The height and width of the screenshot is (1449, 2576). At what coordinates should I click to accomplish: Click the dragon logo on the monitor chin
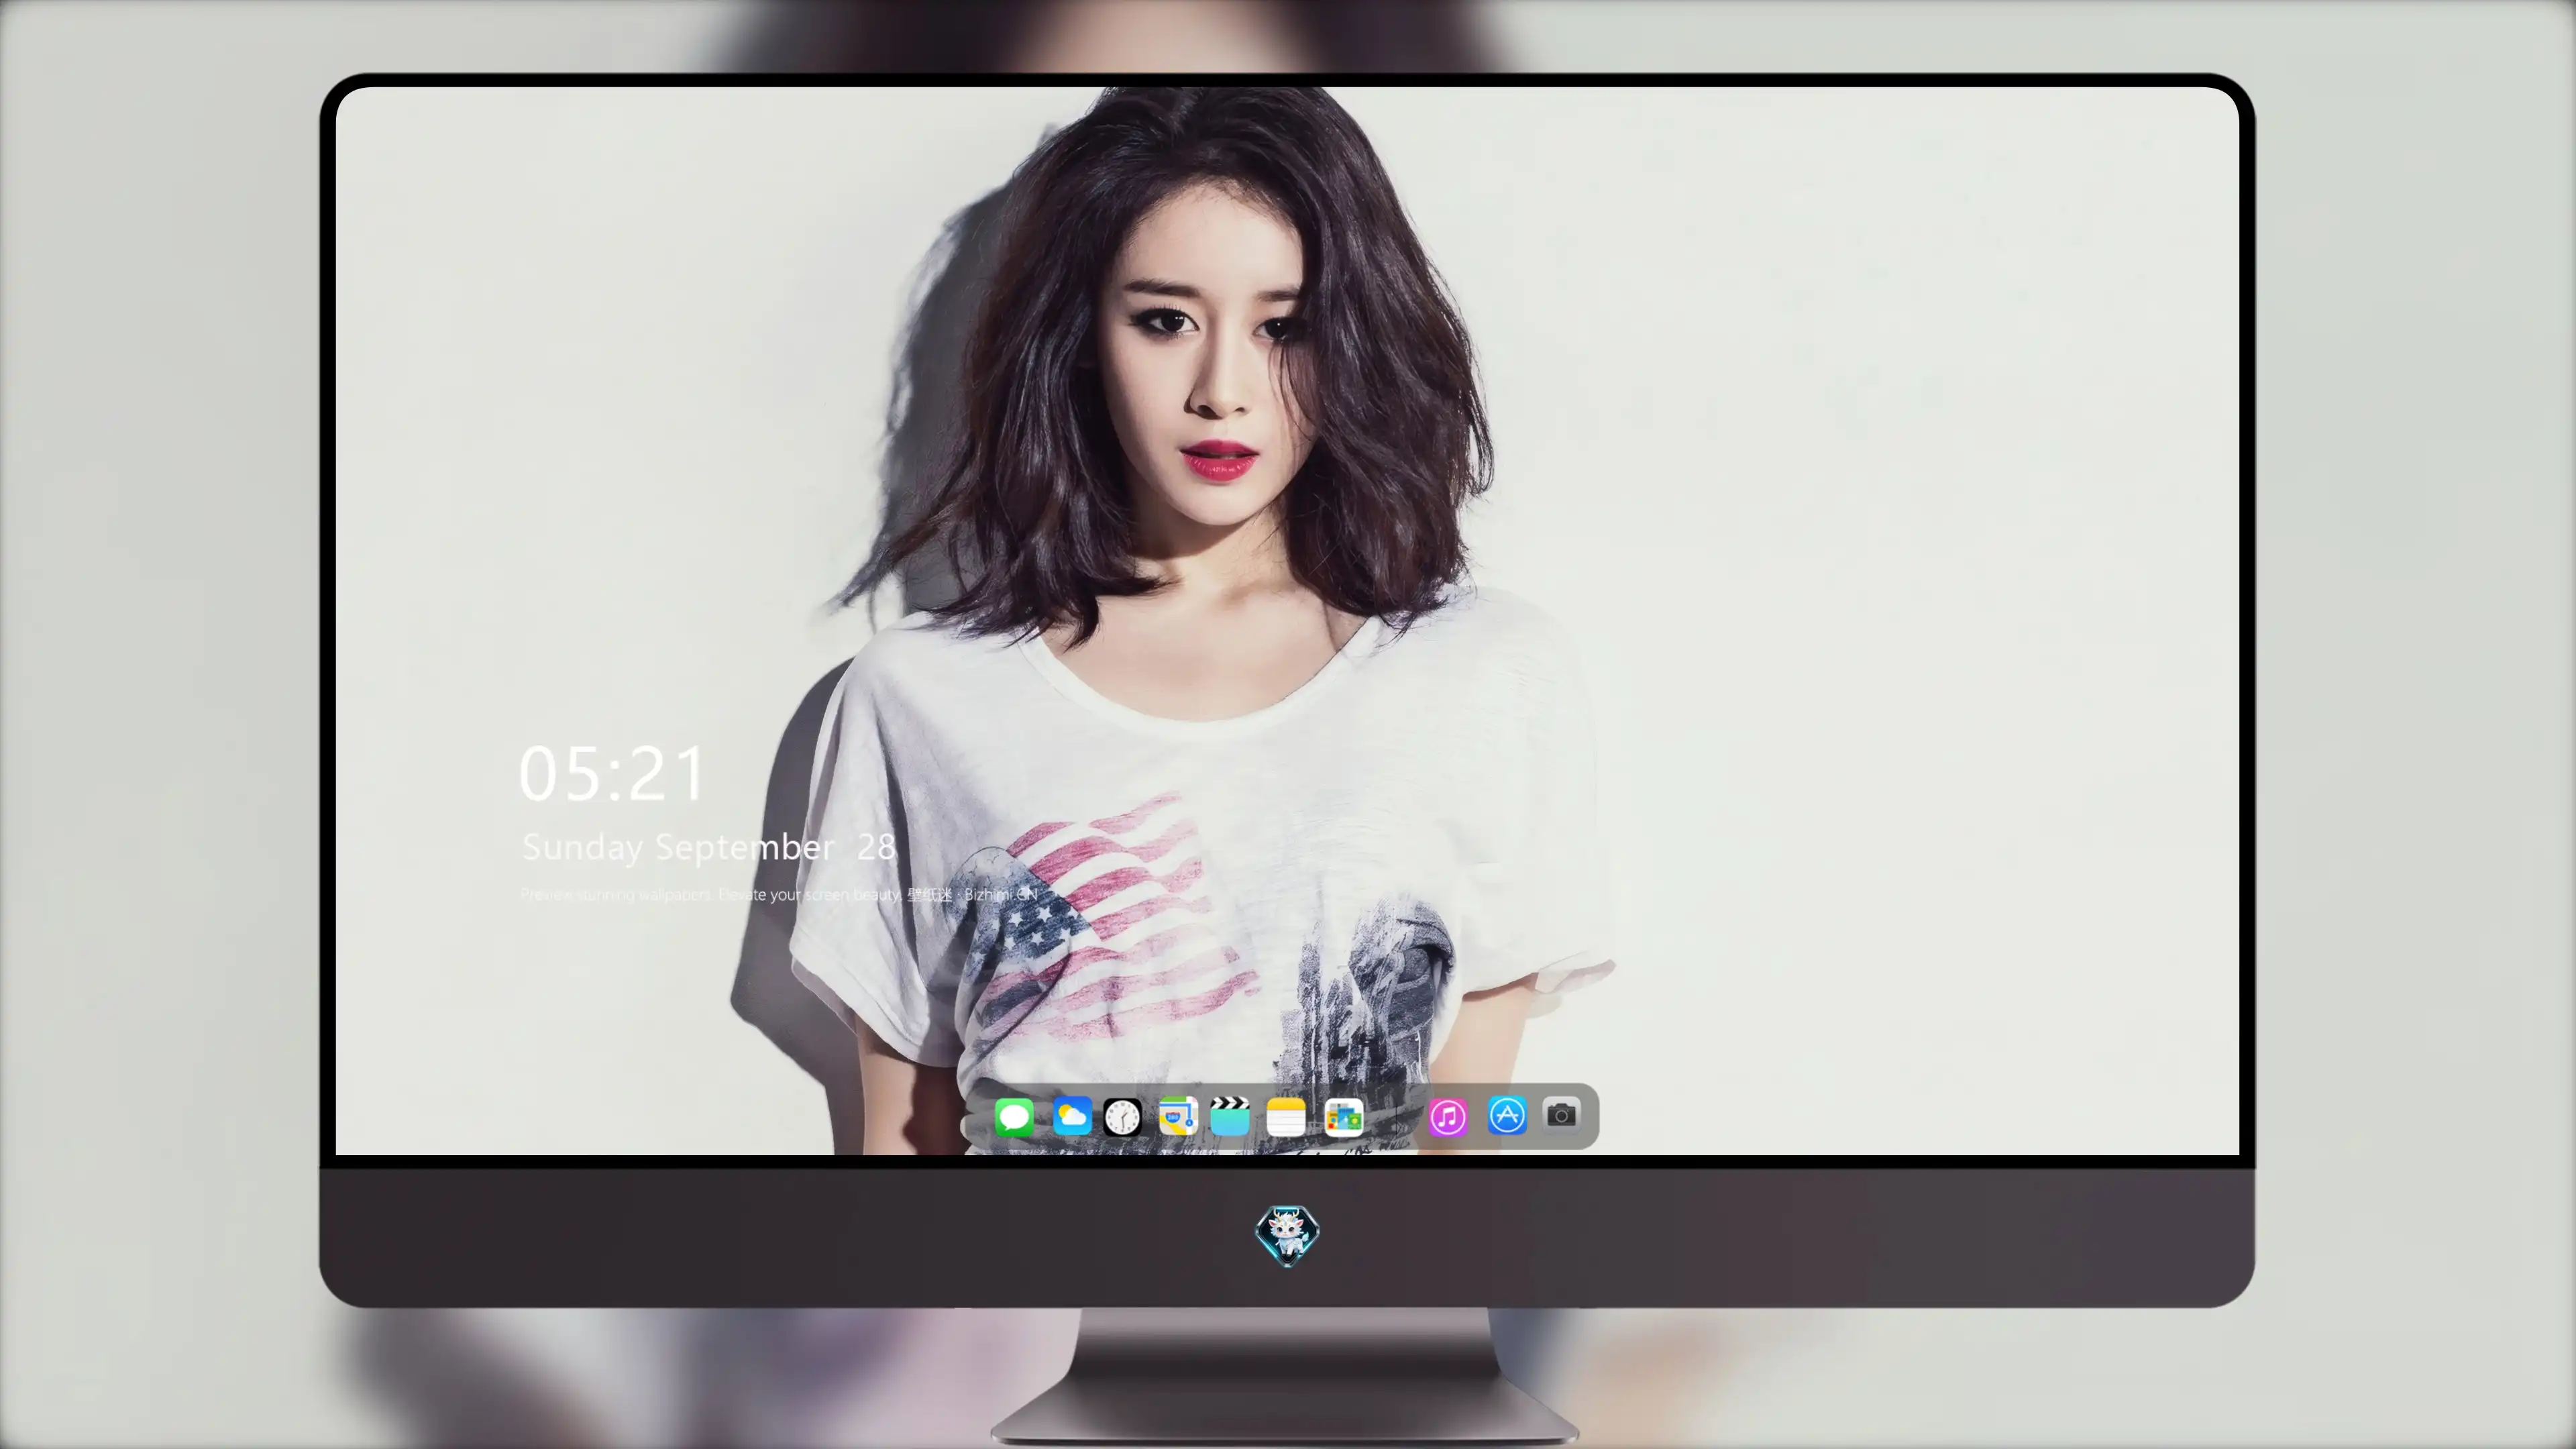(x=1287, y=1235)
